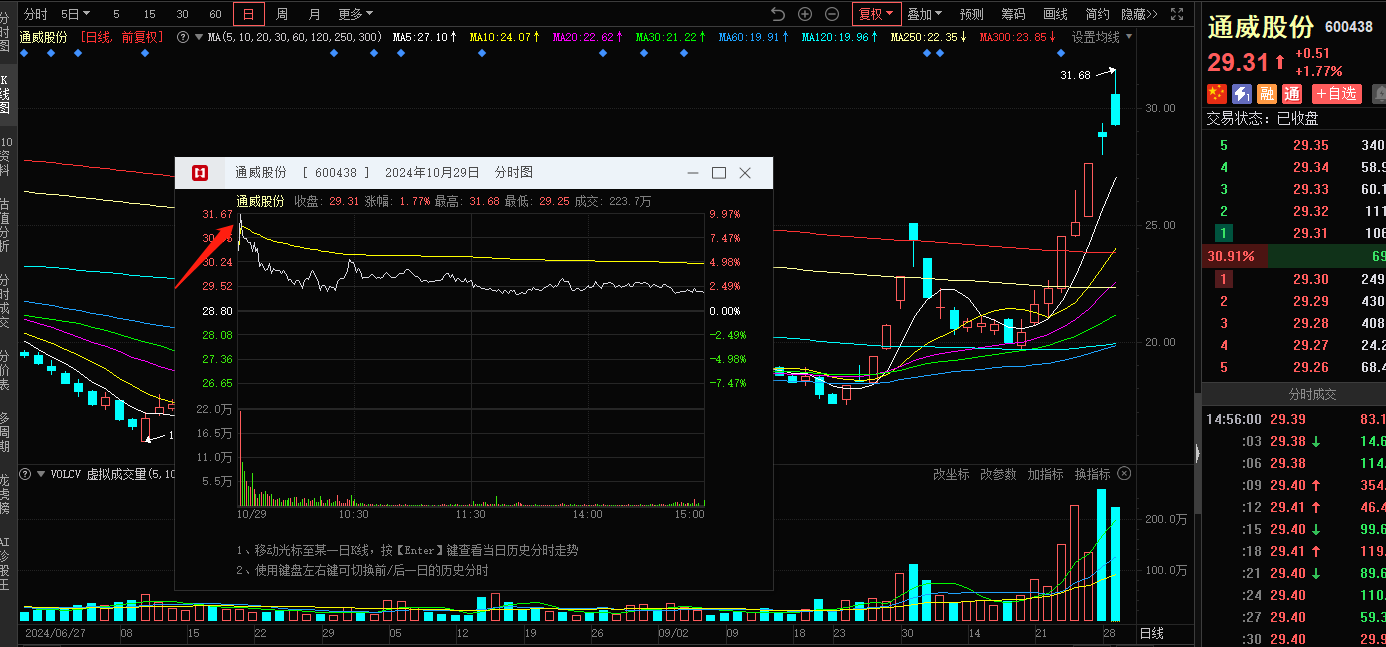Click the 分时图 label in popup title
The image size is (1386, 647).
[x=513, y=173]
